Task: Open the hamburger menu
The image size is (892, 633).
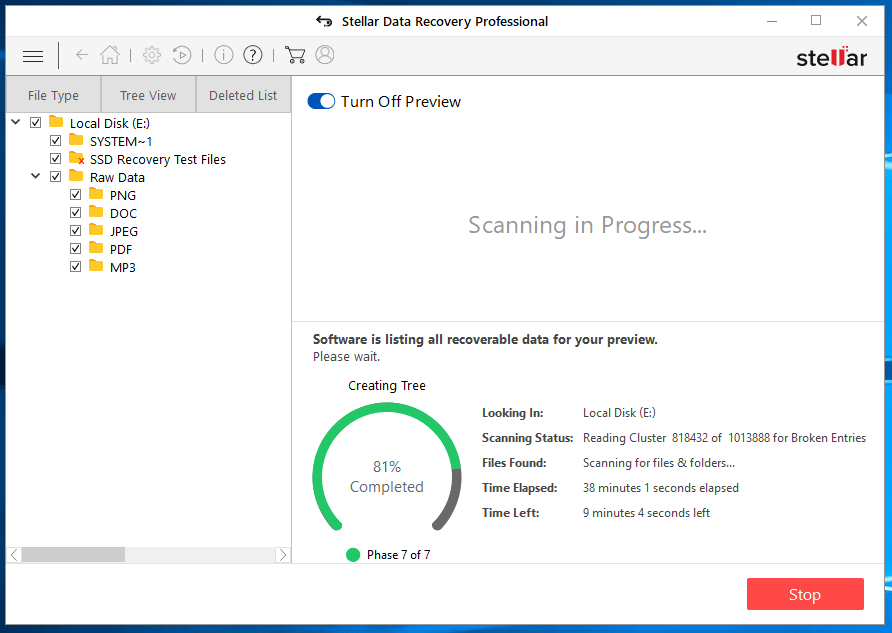Action: tap(33, 56)
